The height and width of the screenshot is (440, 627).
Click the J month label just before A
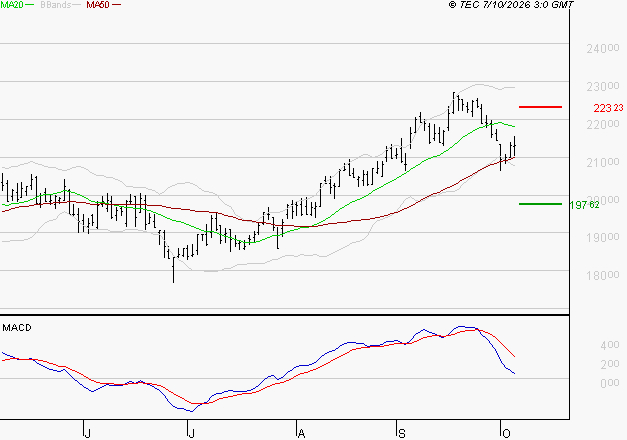[192, 433]
